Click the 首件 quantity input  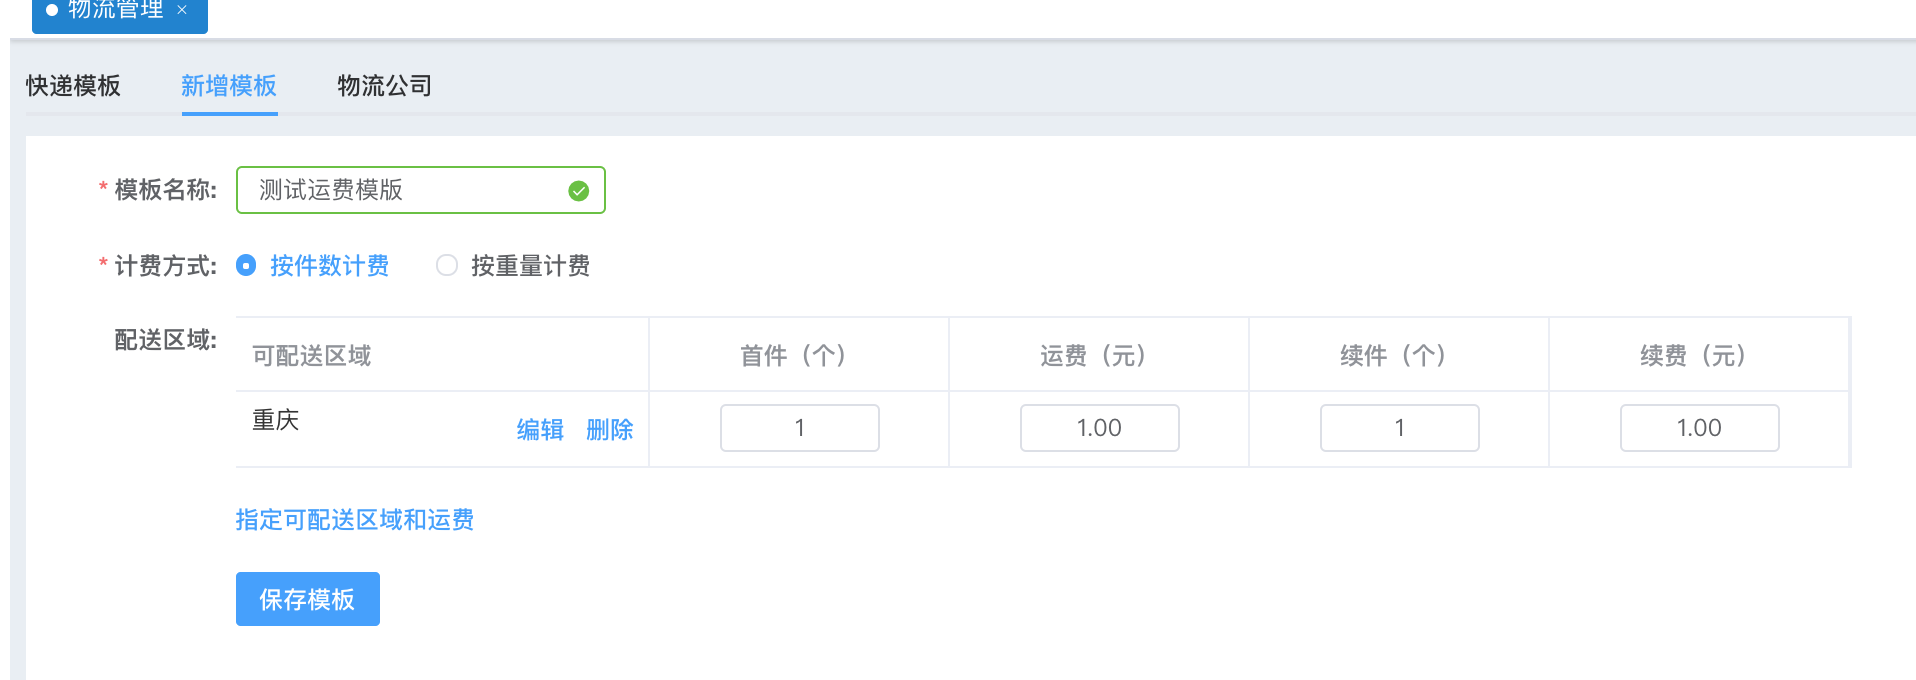pos(800,428)
